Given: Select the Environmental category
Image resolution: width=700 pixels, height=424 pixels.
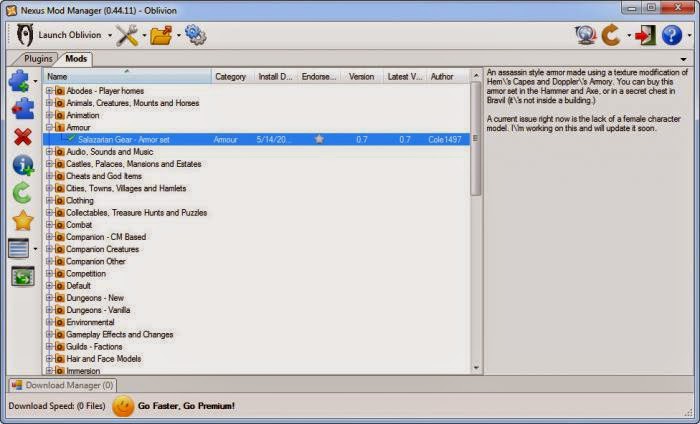Looking at the screenshot, I should point(90,322).
